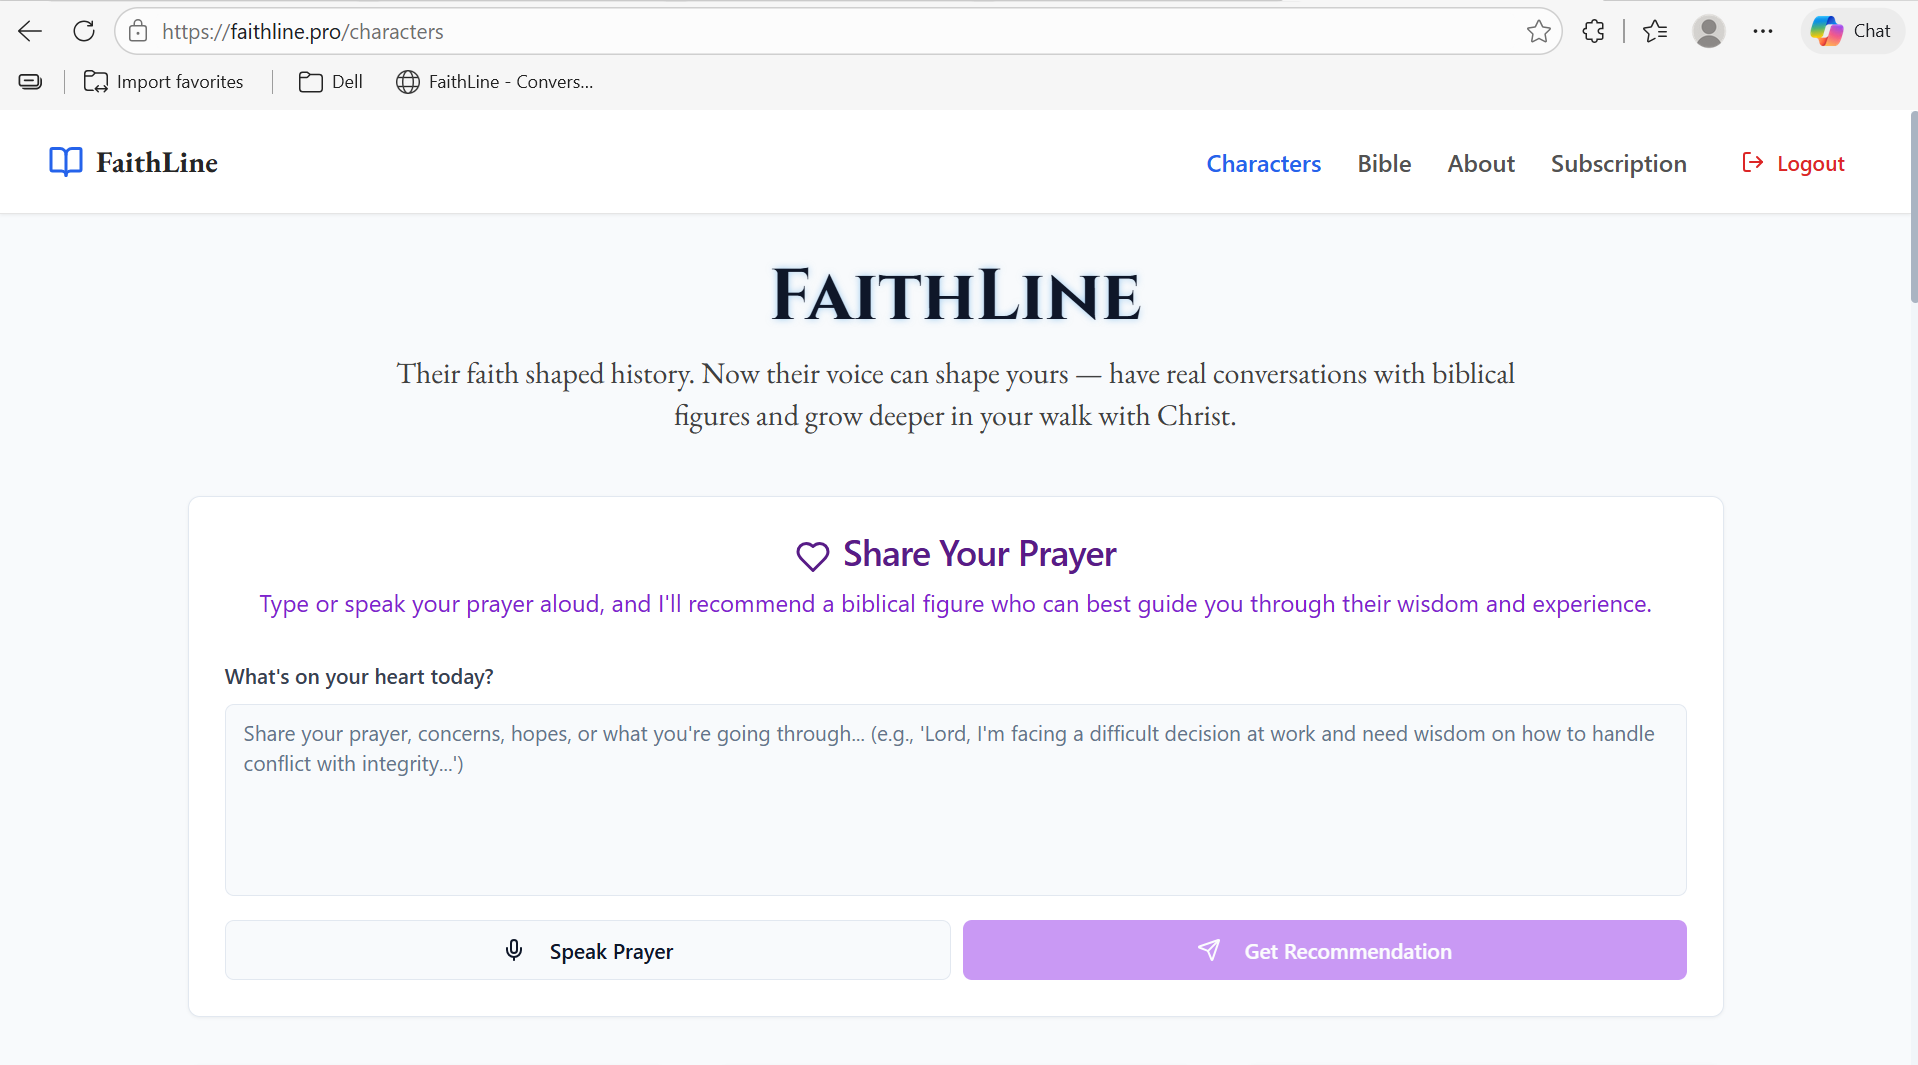Image resolution: width=1918 pixels, height=1065 pixels.
Task: Open the browser profile avatar
Action: (1709, 31)
